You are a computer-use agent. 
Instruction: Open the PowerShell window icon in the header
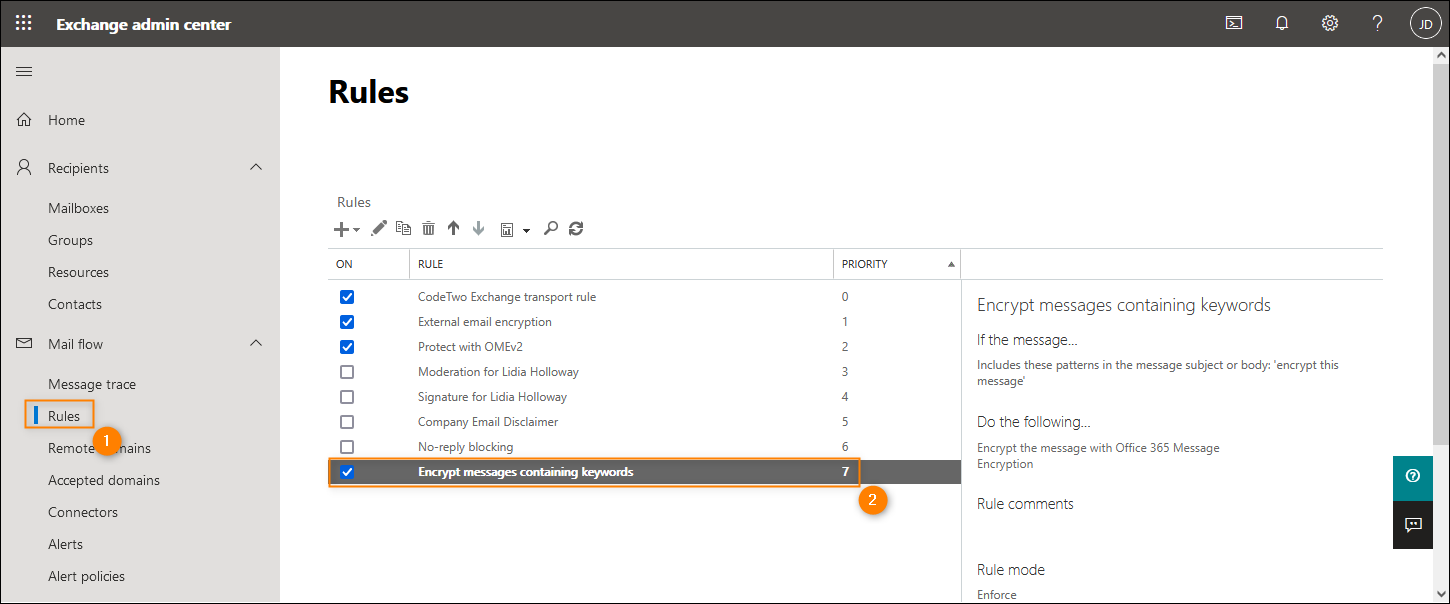pos(1233,22)
